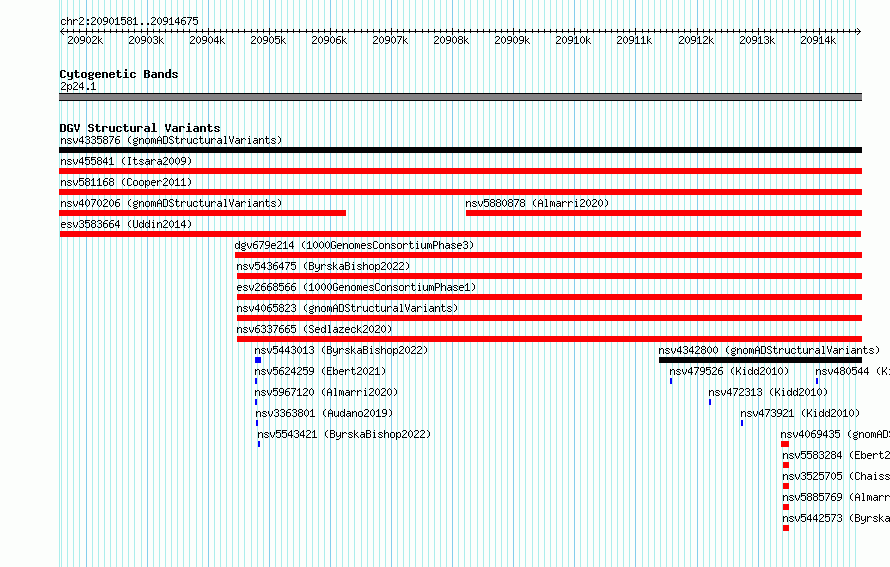Click the red bar under nsv5436475
890x567 pixels.
click(549, 276)
